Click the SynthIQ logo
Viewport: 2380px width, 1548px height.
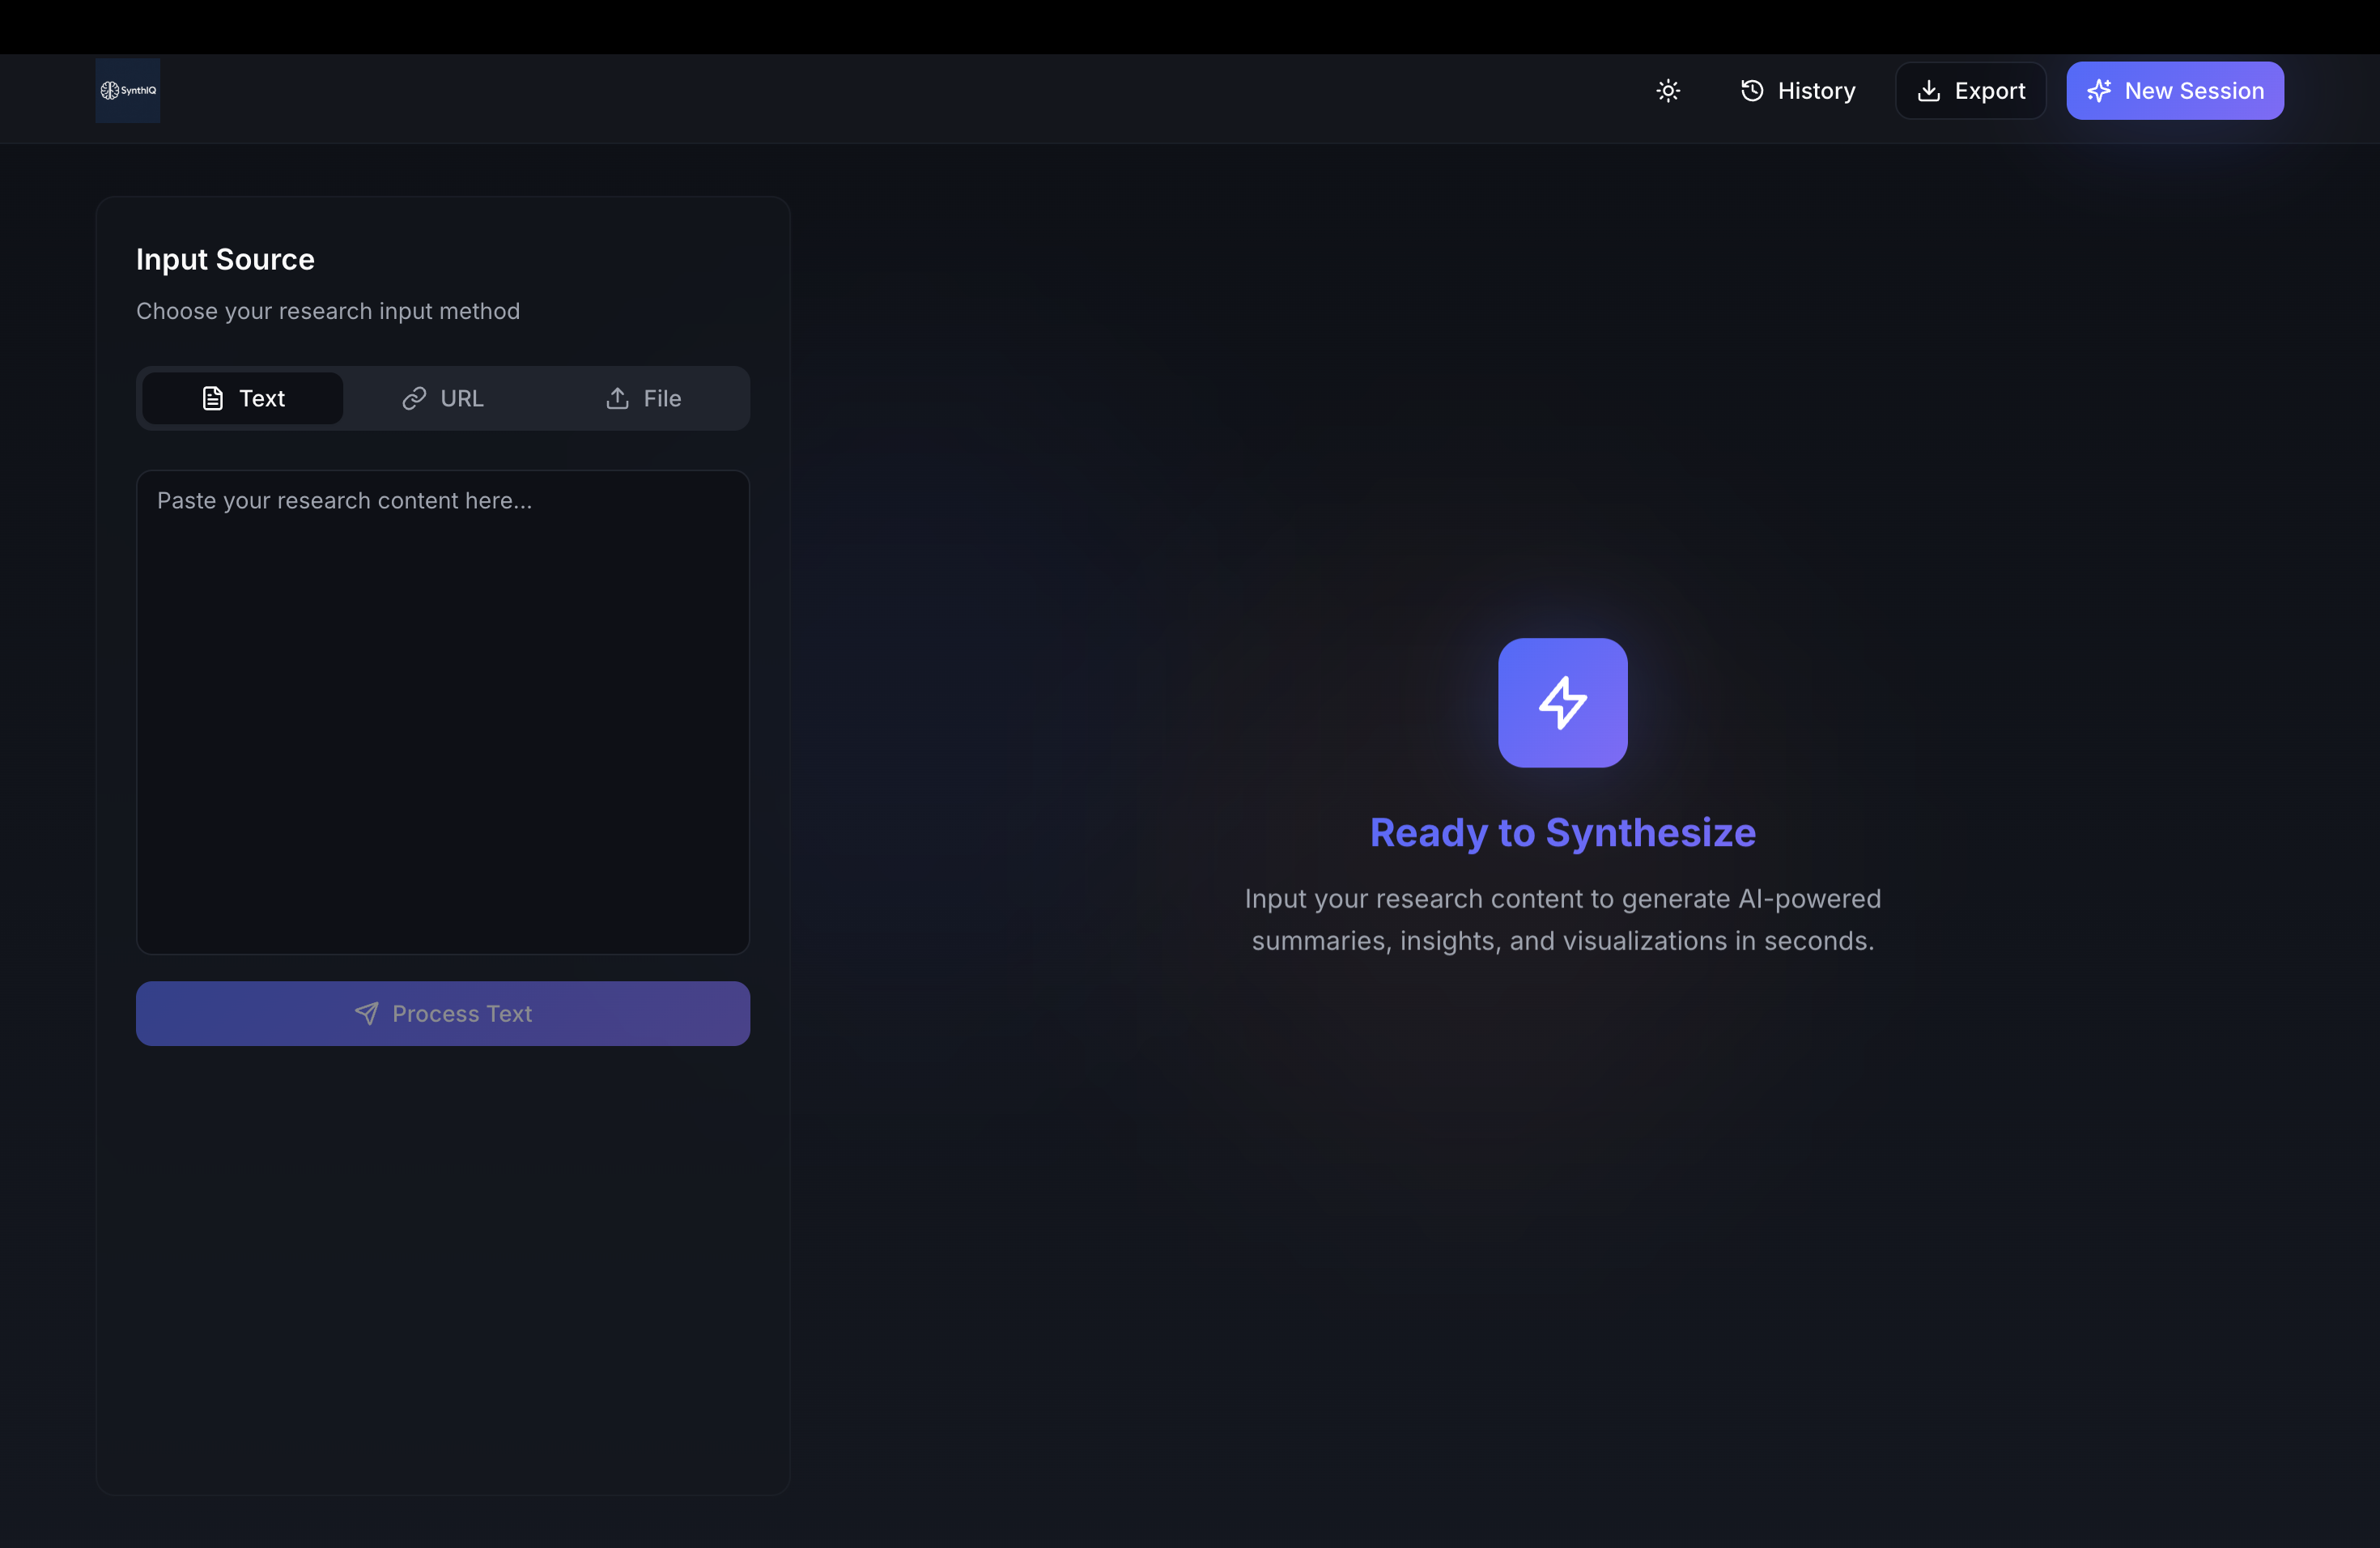point(128,90)
